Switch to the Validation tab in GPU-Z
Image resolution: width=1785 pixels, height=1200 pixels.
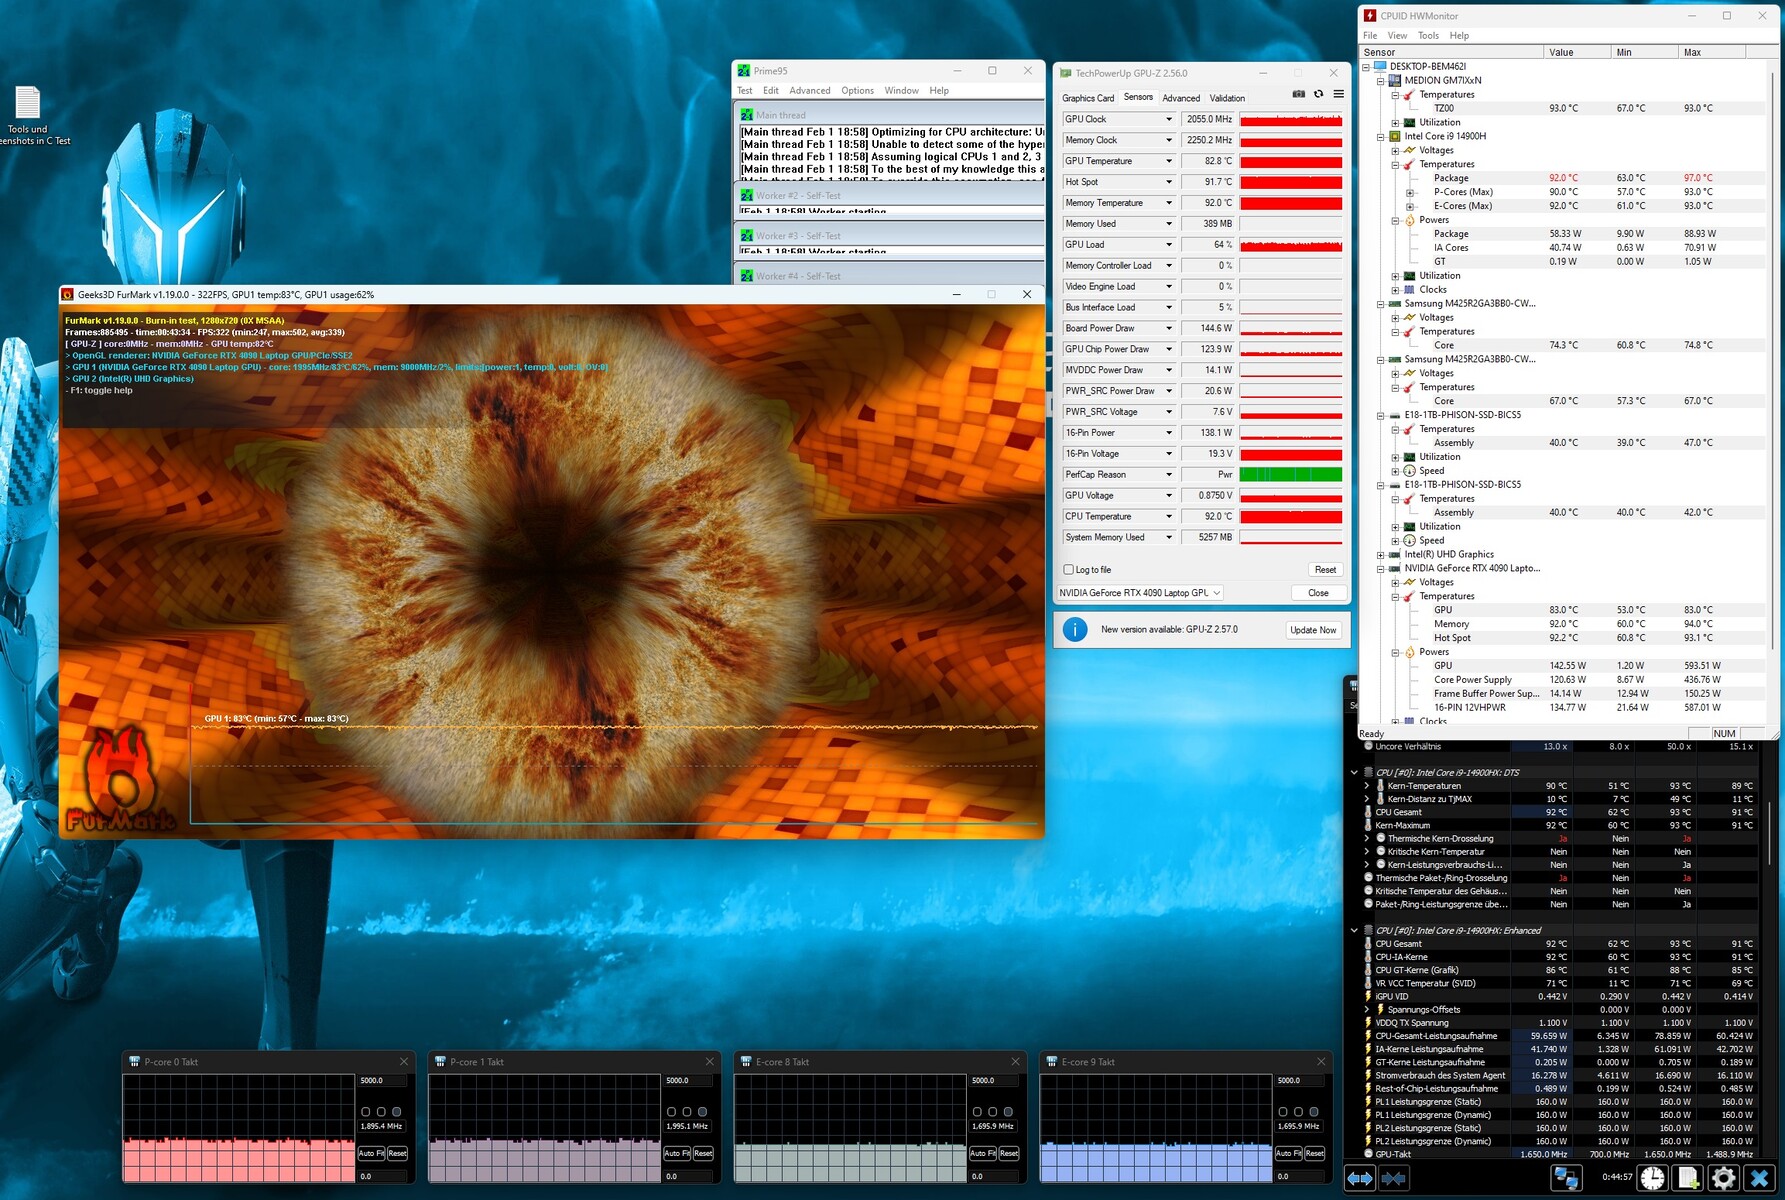[1227, 98]
